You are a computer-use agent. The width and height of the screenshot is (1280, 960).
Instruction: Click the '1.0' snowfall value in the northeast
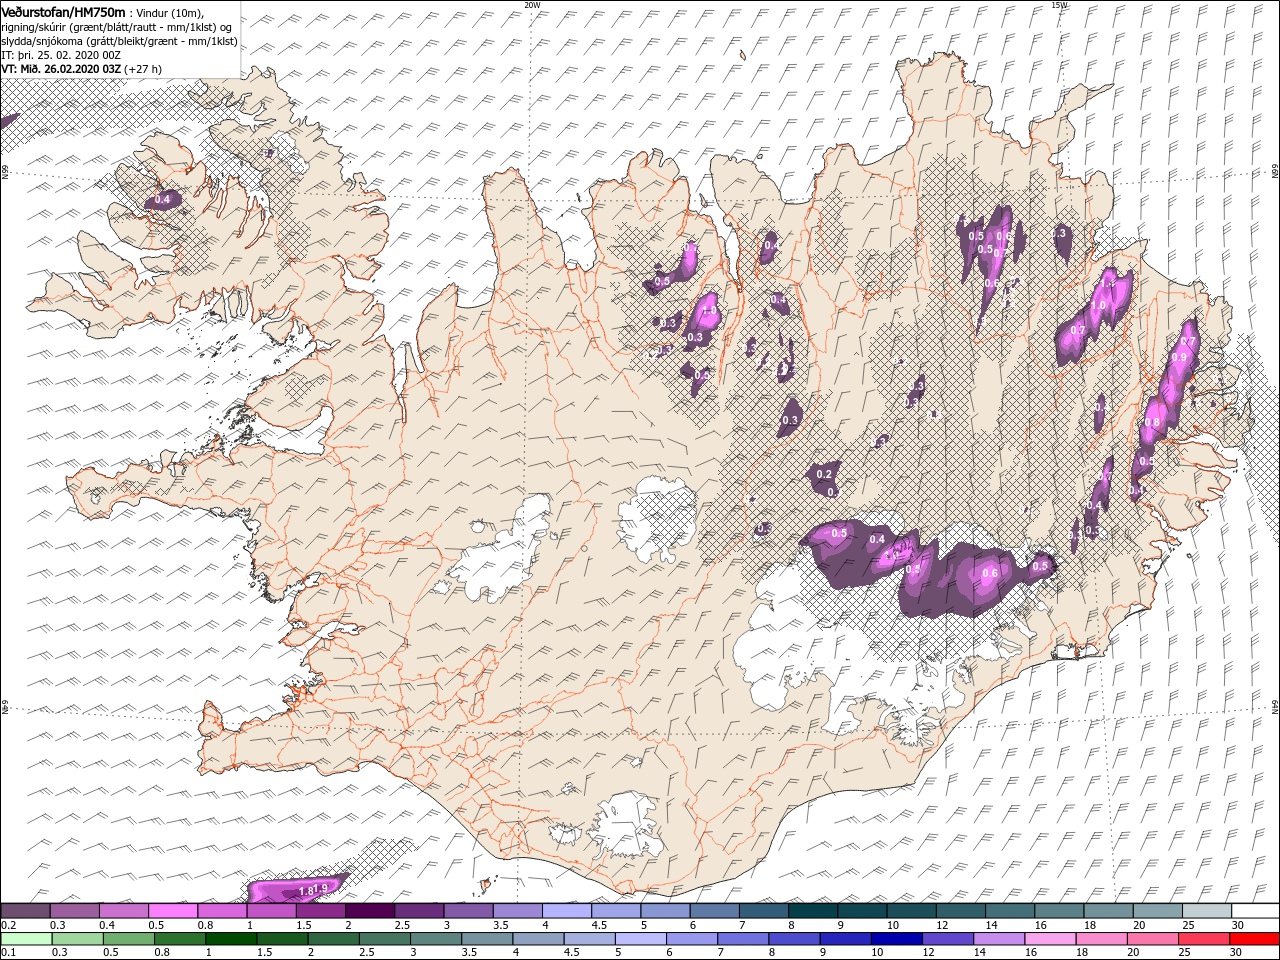pos(1098,306)
